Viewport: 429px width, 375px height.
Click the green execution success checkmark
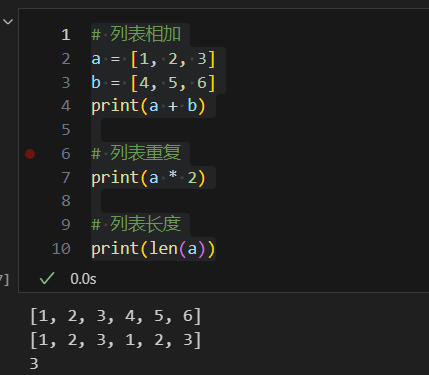[x=47, y=278]
